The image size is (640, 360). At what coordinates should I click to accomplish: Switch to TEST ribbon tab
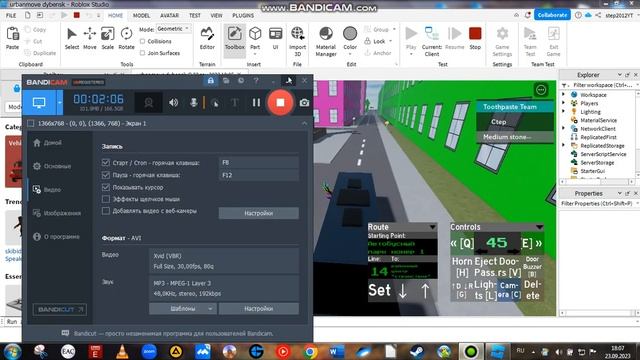[195, 16]
